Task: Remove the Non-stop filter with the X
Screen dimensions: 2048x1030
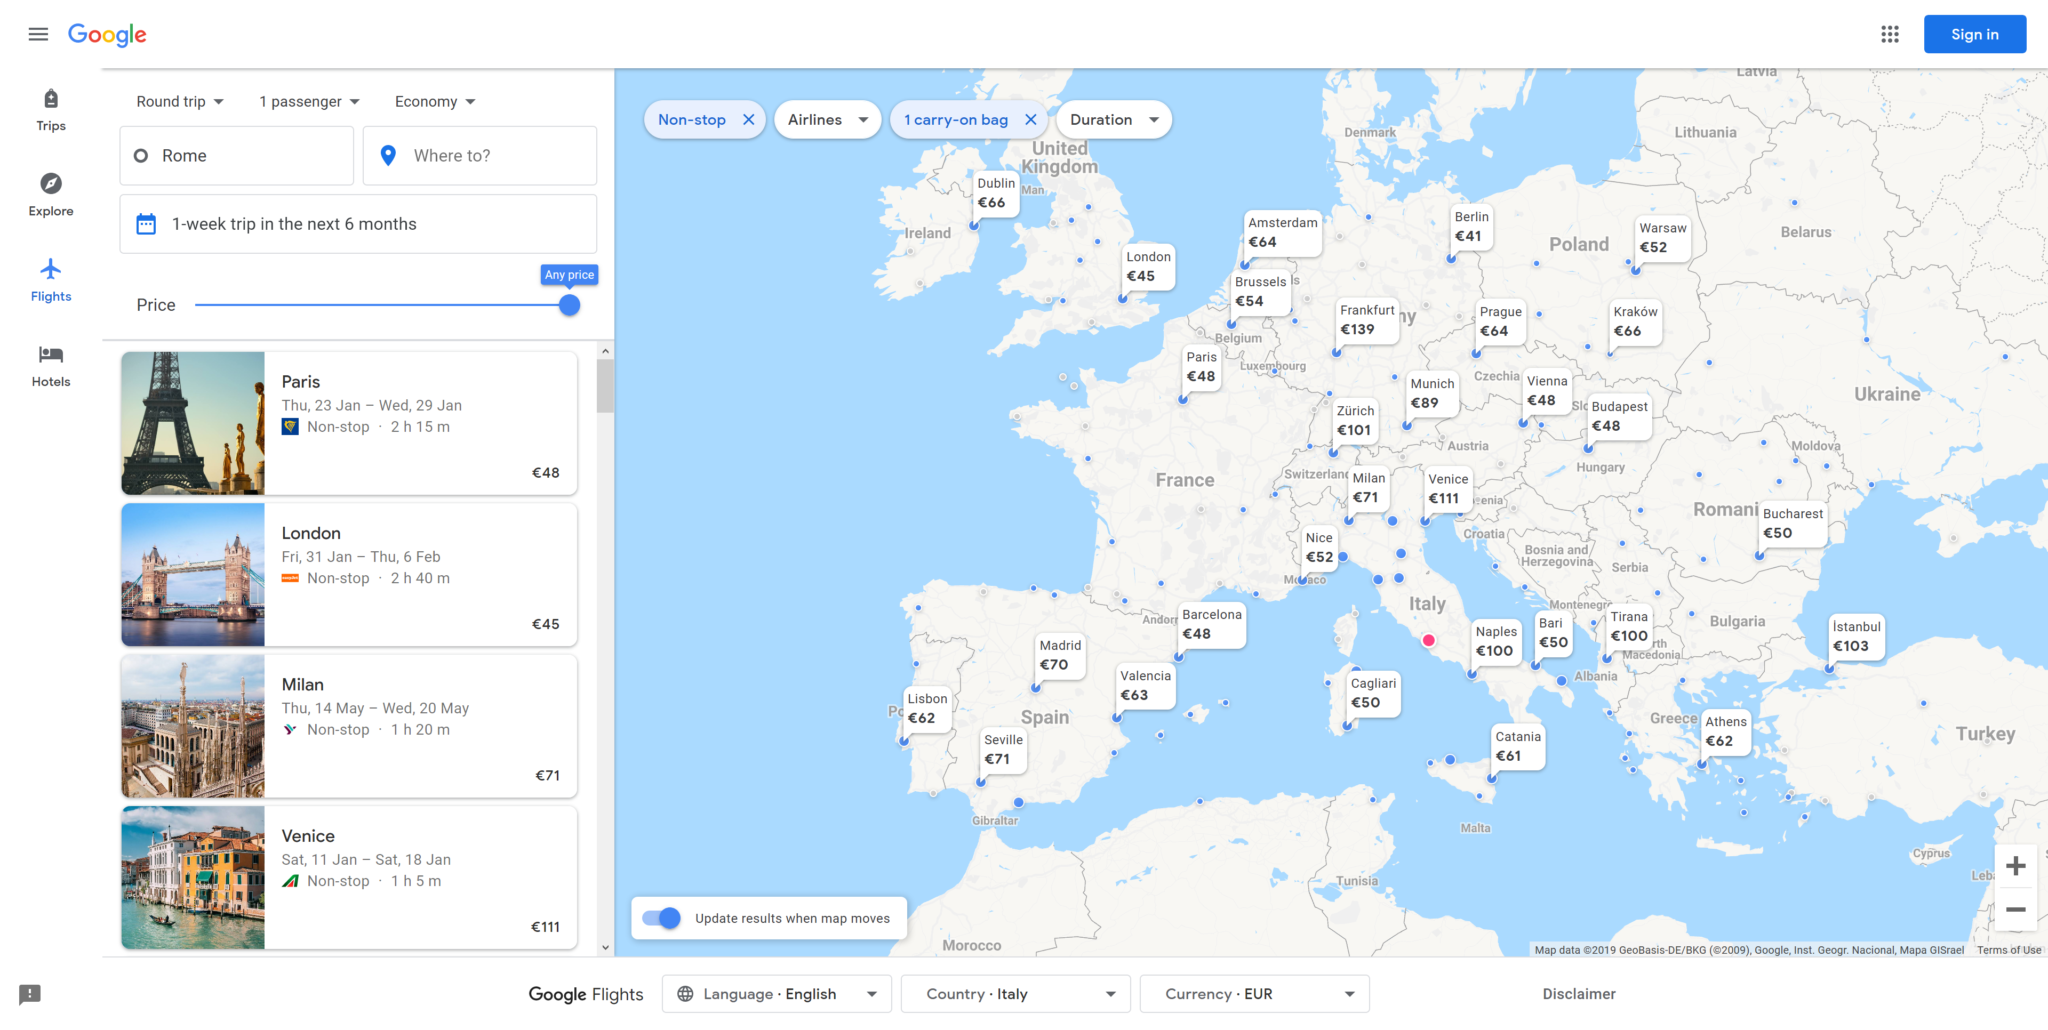Action: tap(748, 119)
